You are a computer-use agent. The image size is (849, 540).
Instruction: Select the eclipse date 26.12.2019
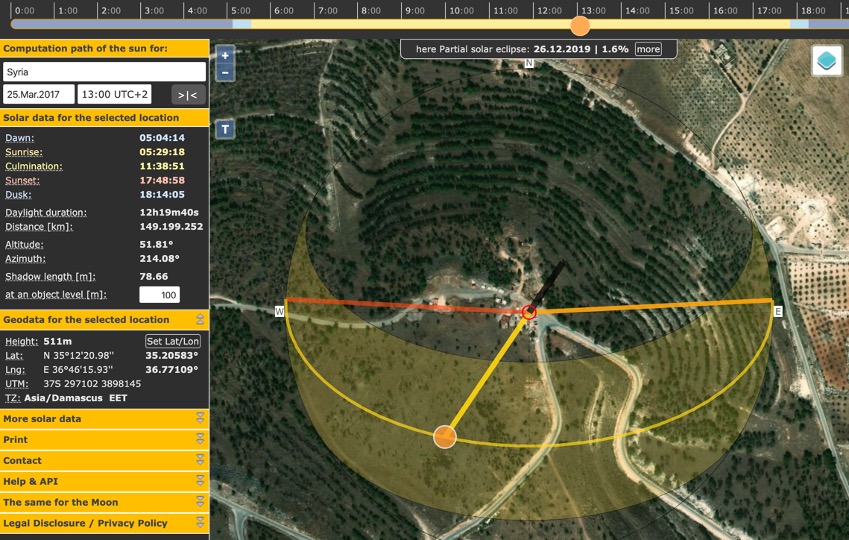coord(562,49)
